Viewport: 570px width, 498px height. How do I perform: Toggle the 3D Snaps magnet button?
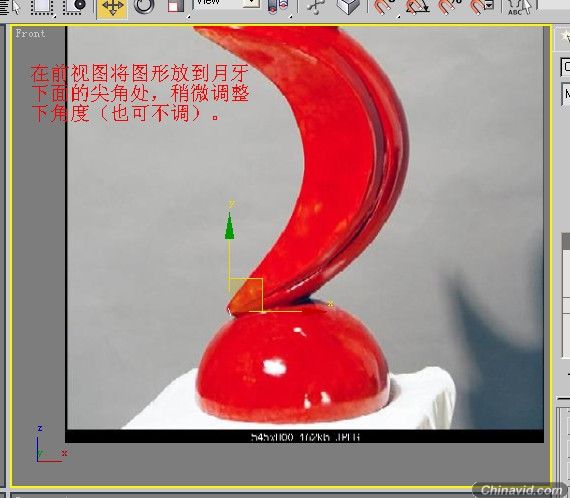385,6
